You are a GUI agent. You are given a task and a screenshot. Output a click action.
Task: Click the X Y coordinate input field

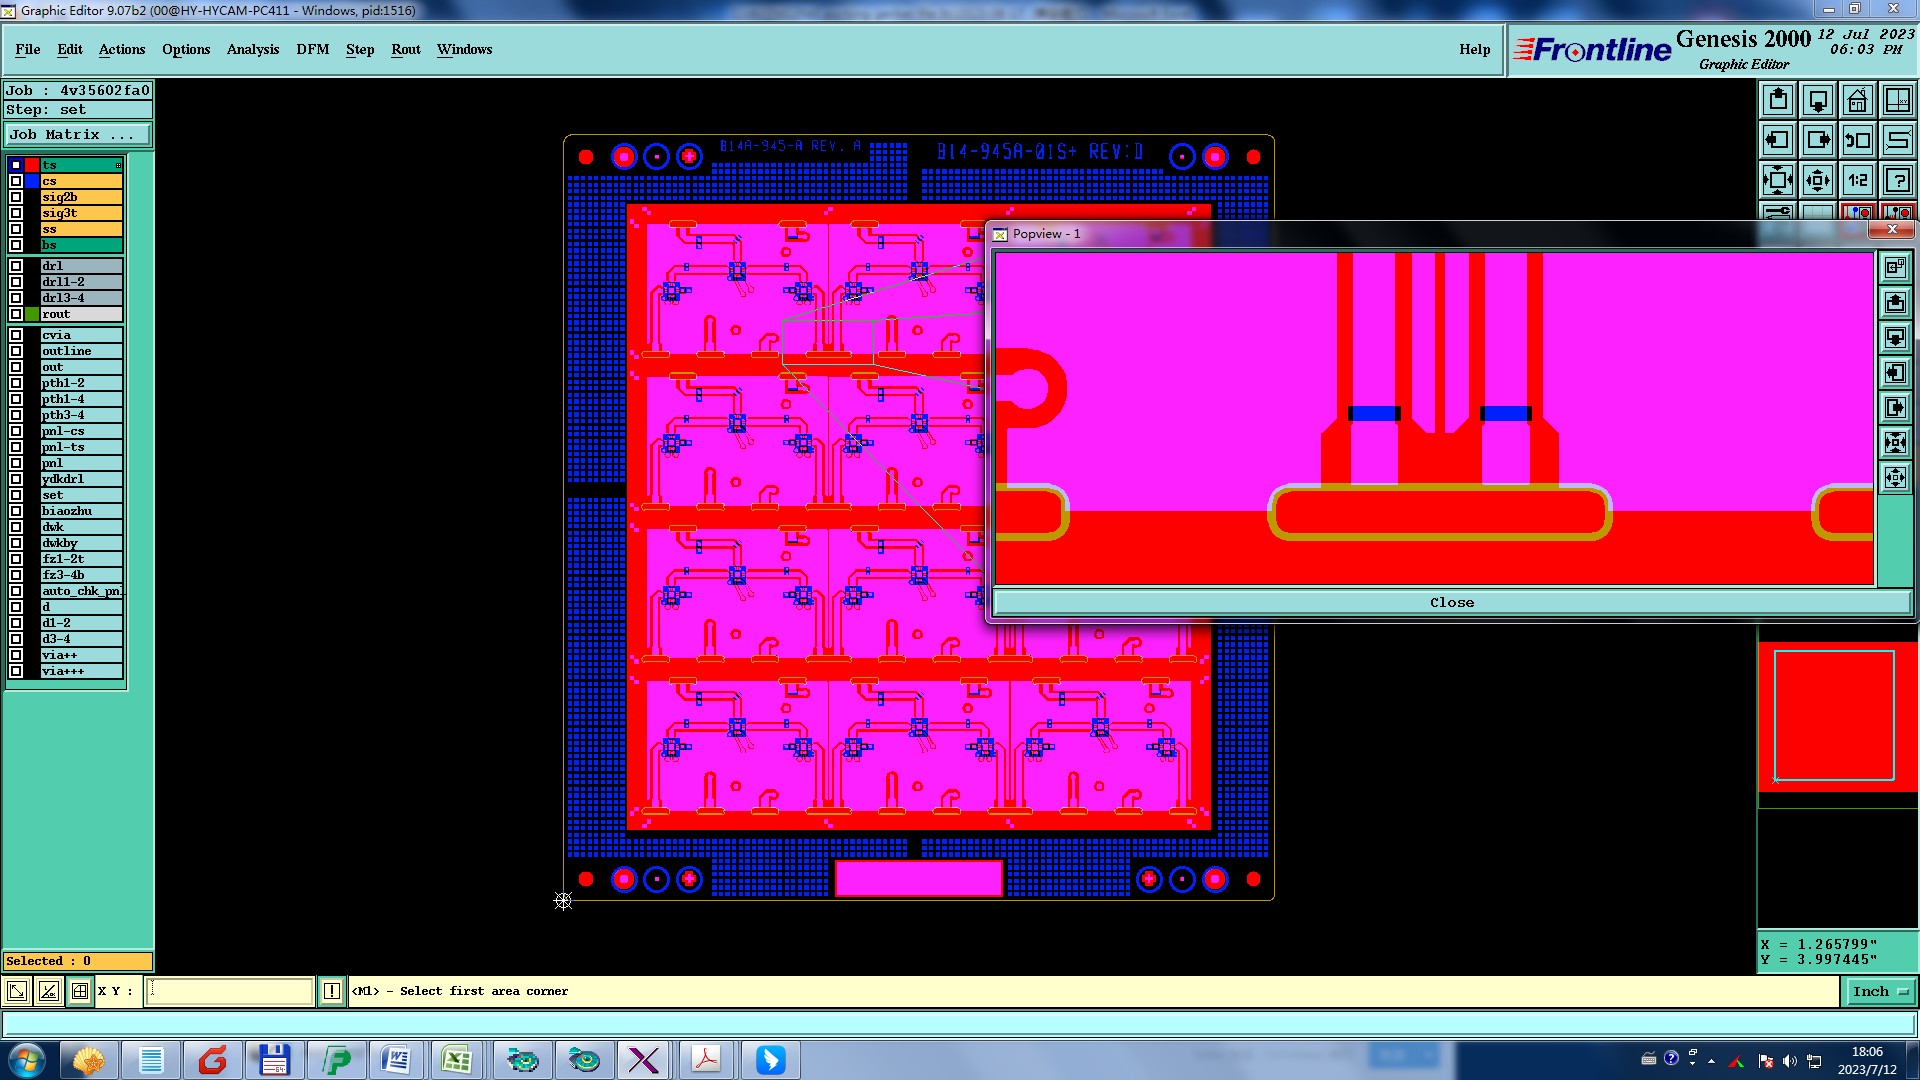(230, 991)
